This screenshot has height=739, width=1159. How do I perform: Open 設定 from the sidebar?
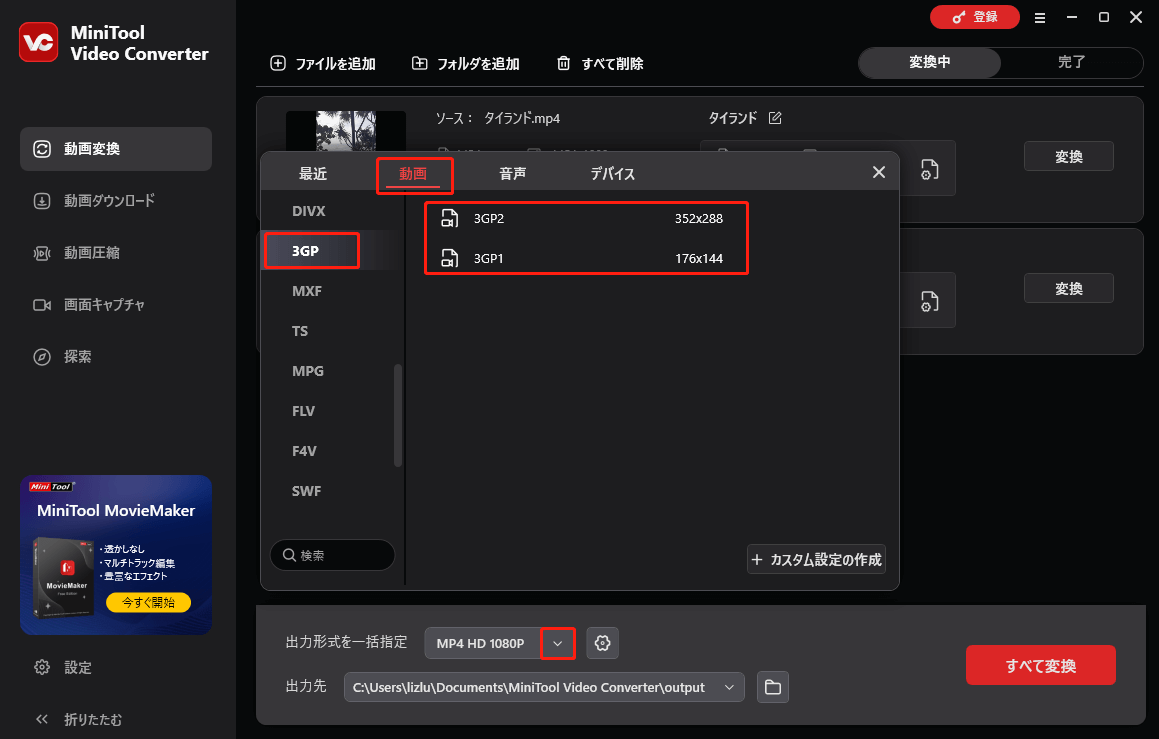tap(64, 667)
